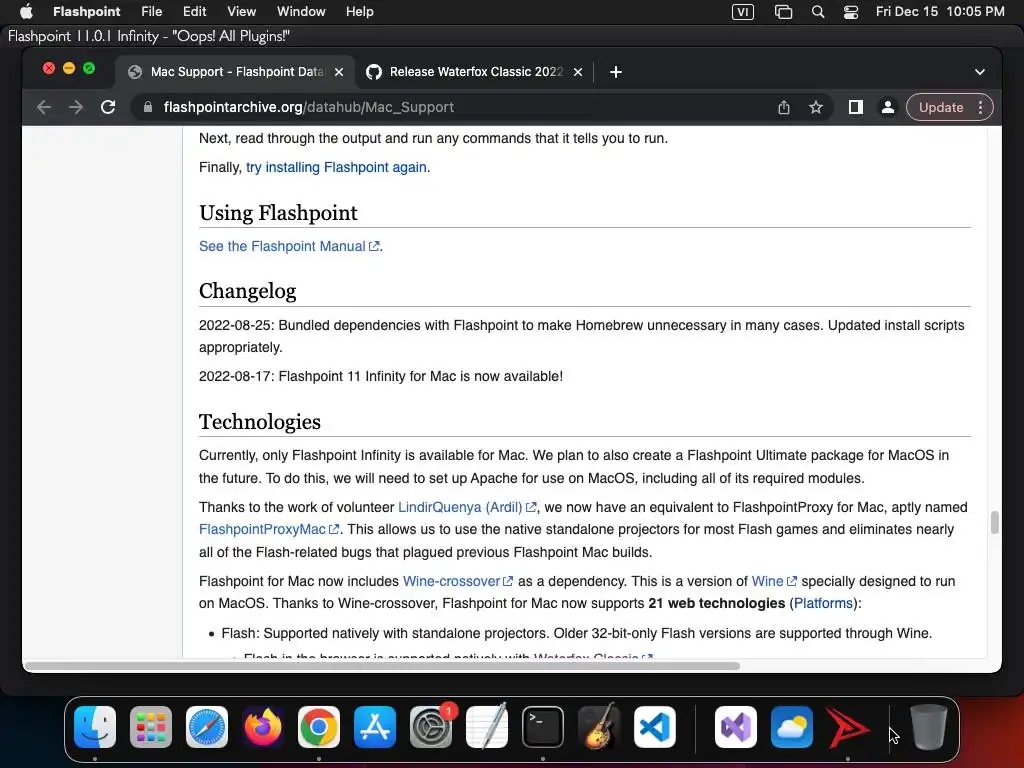Image resolution: width=1024 pixels, height=768 pixels.
Task: Click the date and time display
Action: click(x=940, y=12)
